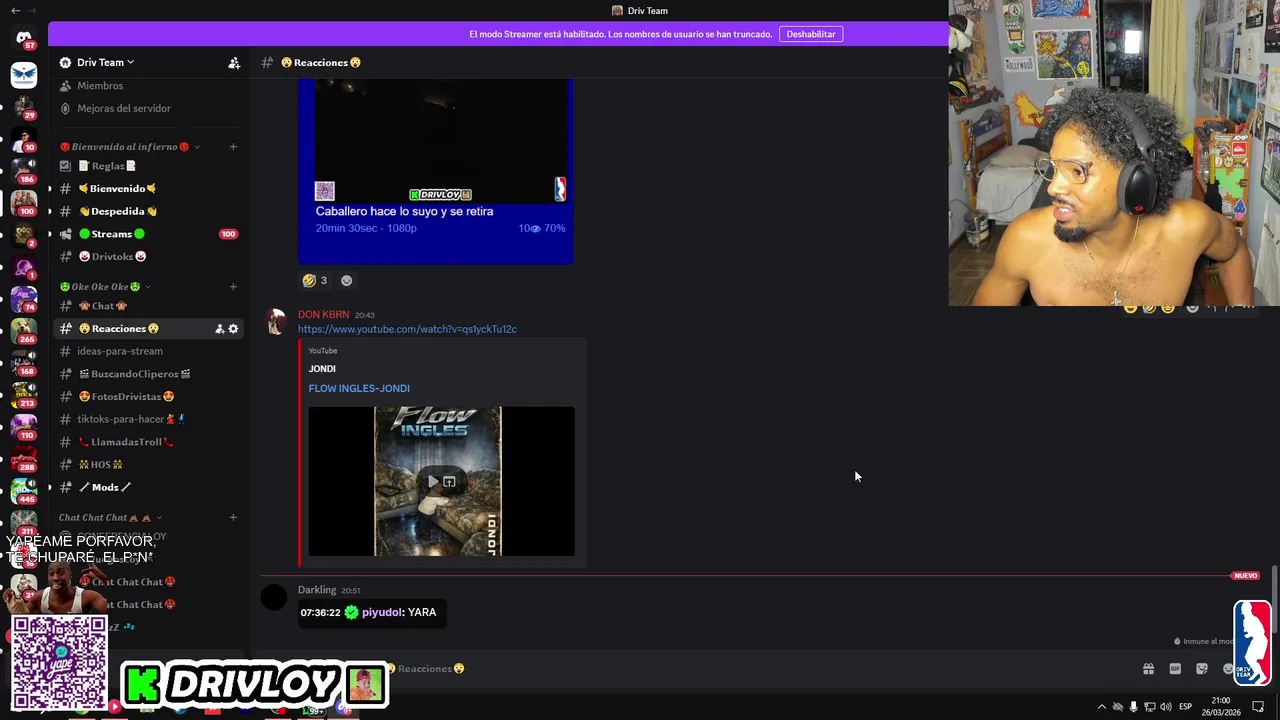Open the gift Nitro icon
Screen dimensions: 1280x720
click(x=1148, y=669)
